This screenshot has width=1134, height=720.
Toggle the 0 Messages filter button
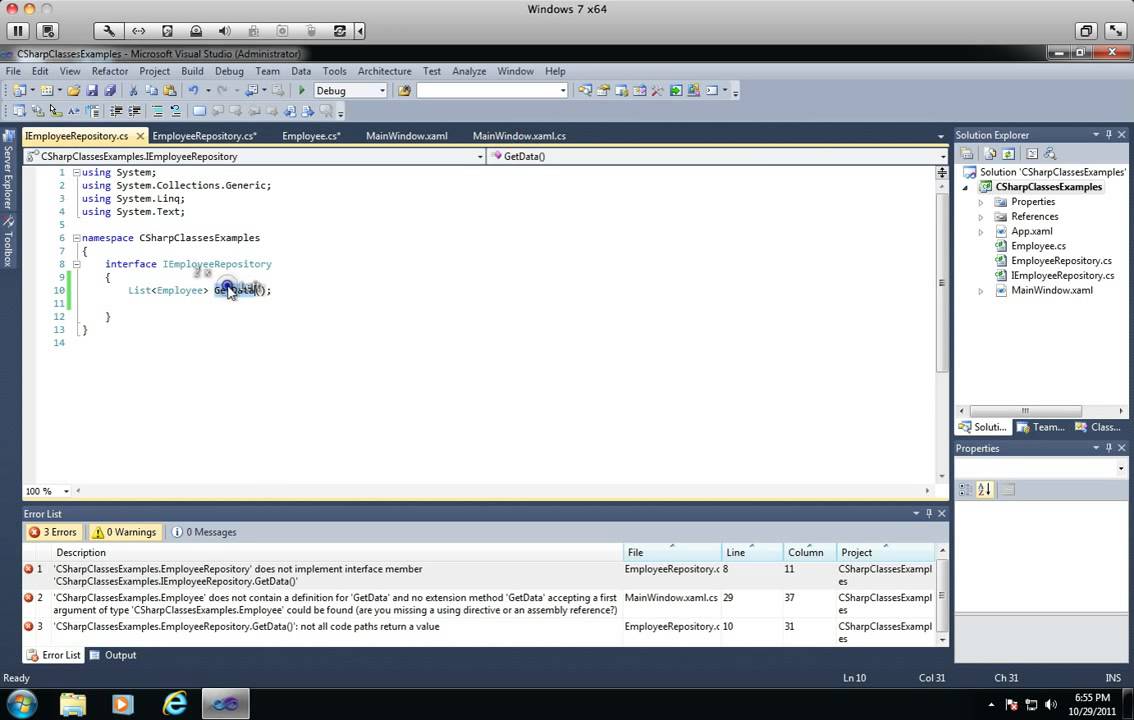point(204,532)
